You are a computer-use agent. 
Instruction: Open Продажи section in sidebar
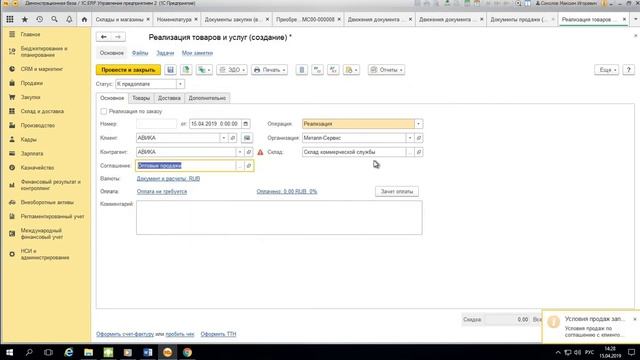(x=32, y=83)
